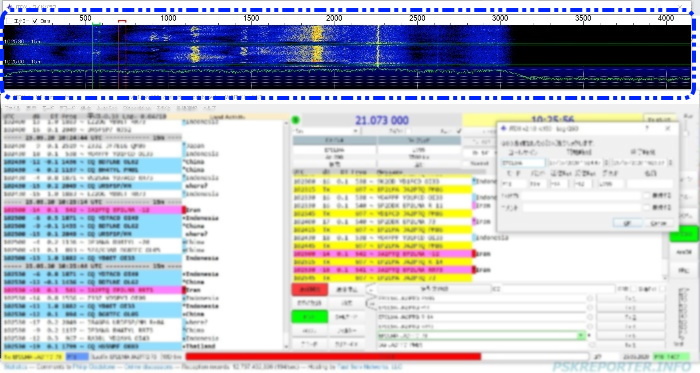Click the down arrow of band activity scrollbar
Image resolution: width=700 pixels, height=373 pixels.
pyautogui.click(x=287, y=346)
